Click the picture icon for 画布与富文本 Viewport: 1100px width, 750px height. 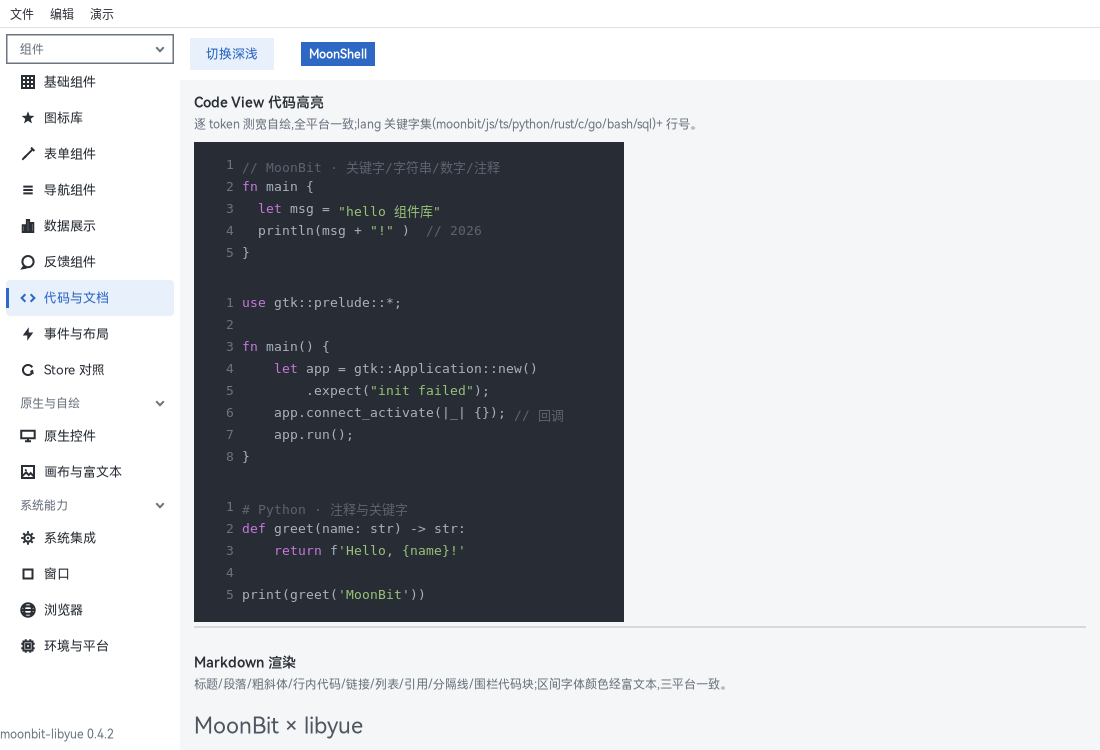pyautogui.click(x=28, y=472)
